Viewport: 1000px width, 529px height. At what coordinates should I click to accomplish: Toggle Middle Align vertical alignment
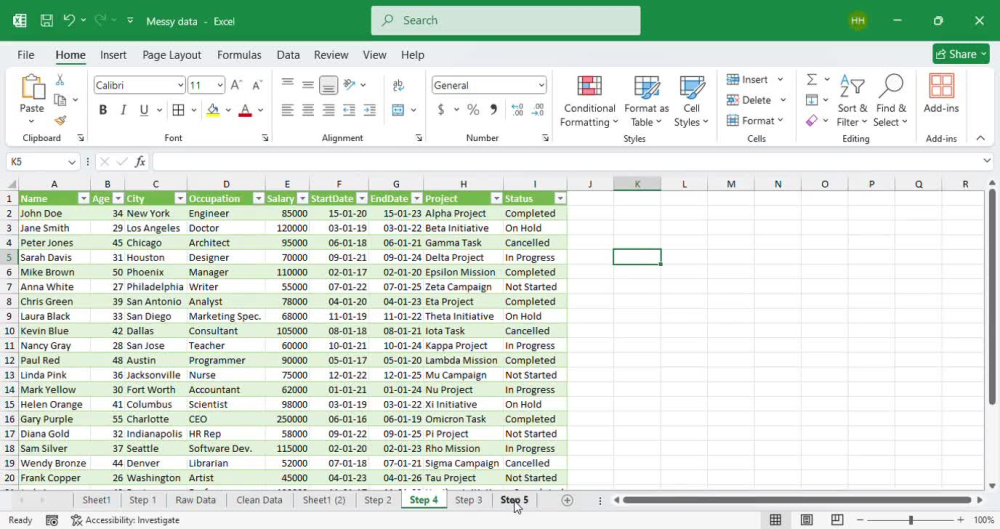[308, 84]
